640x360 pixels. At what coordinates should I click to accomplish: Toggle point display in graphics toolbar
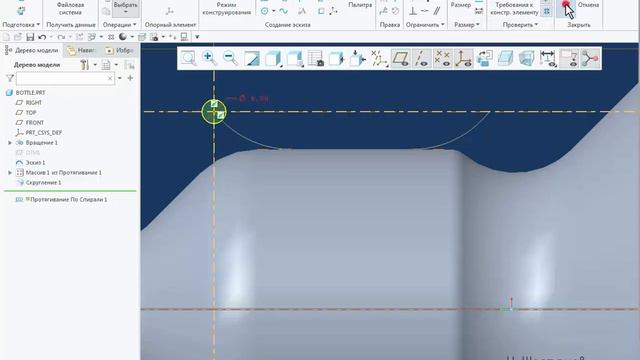tap(442, 59)
